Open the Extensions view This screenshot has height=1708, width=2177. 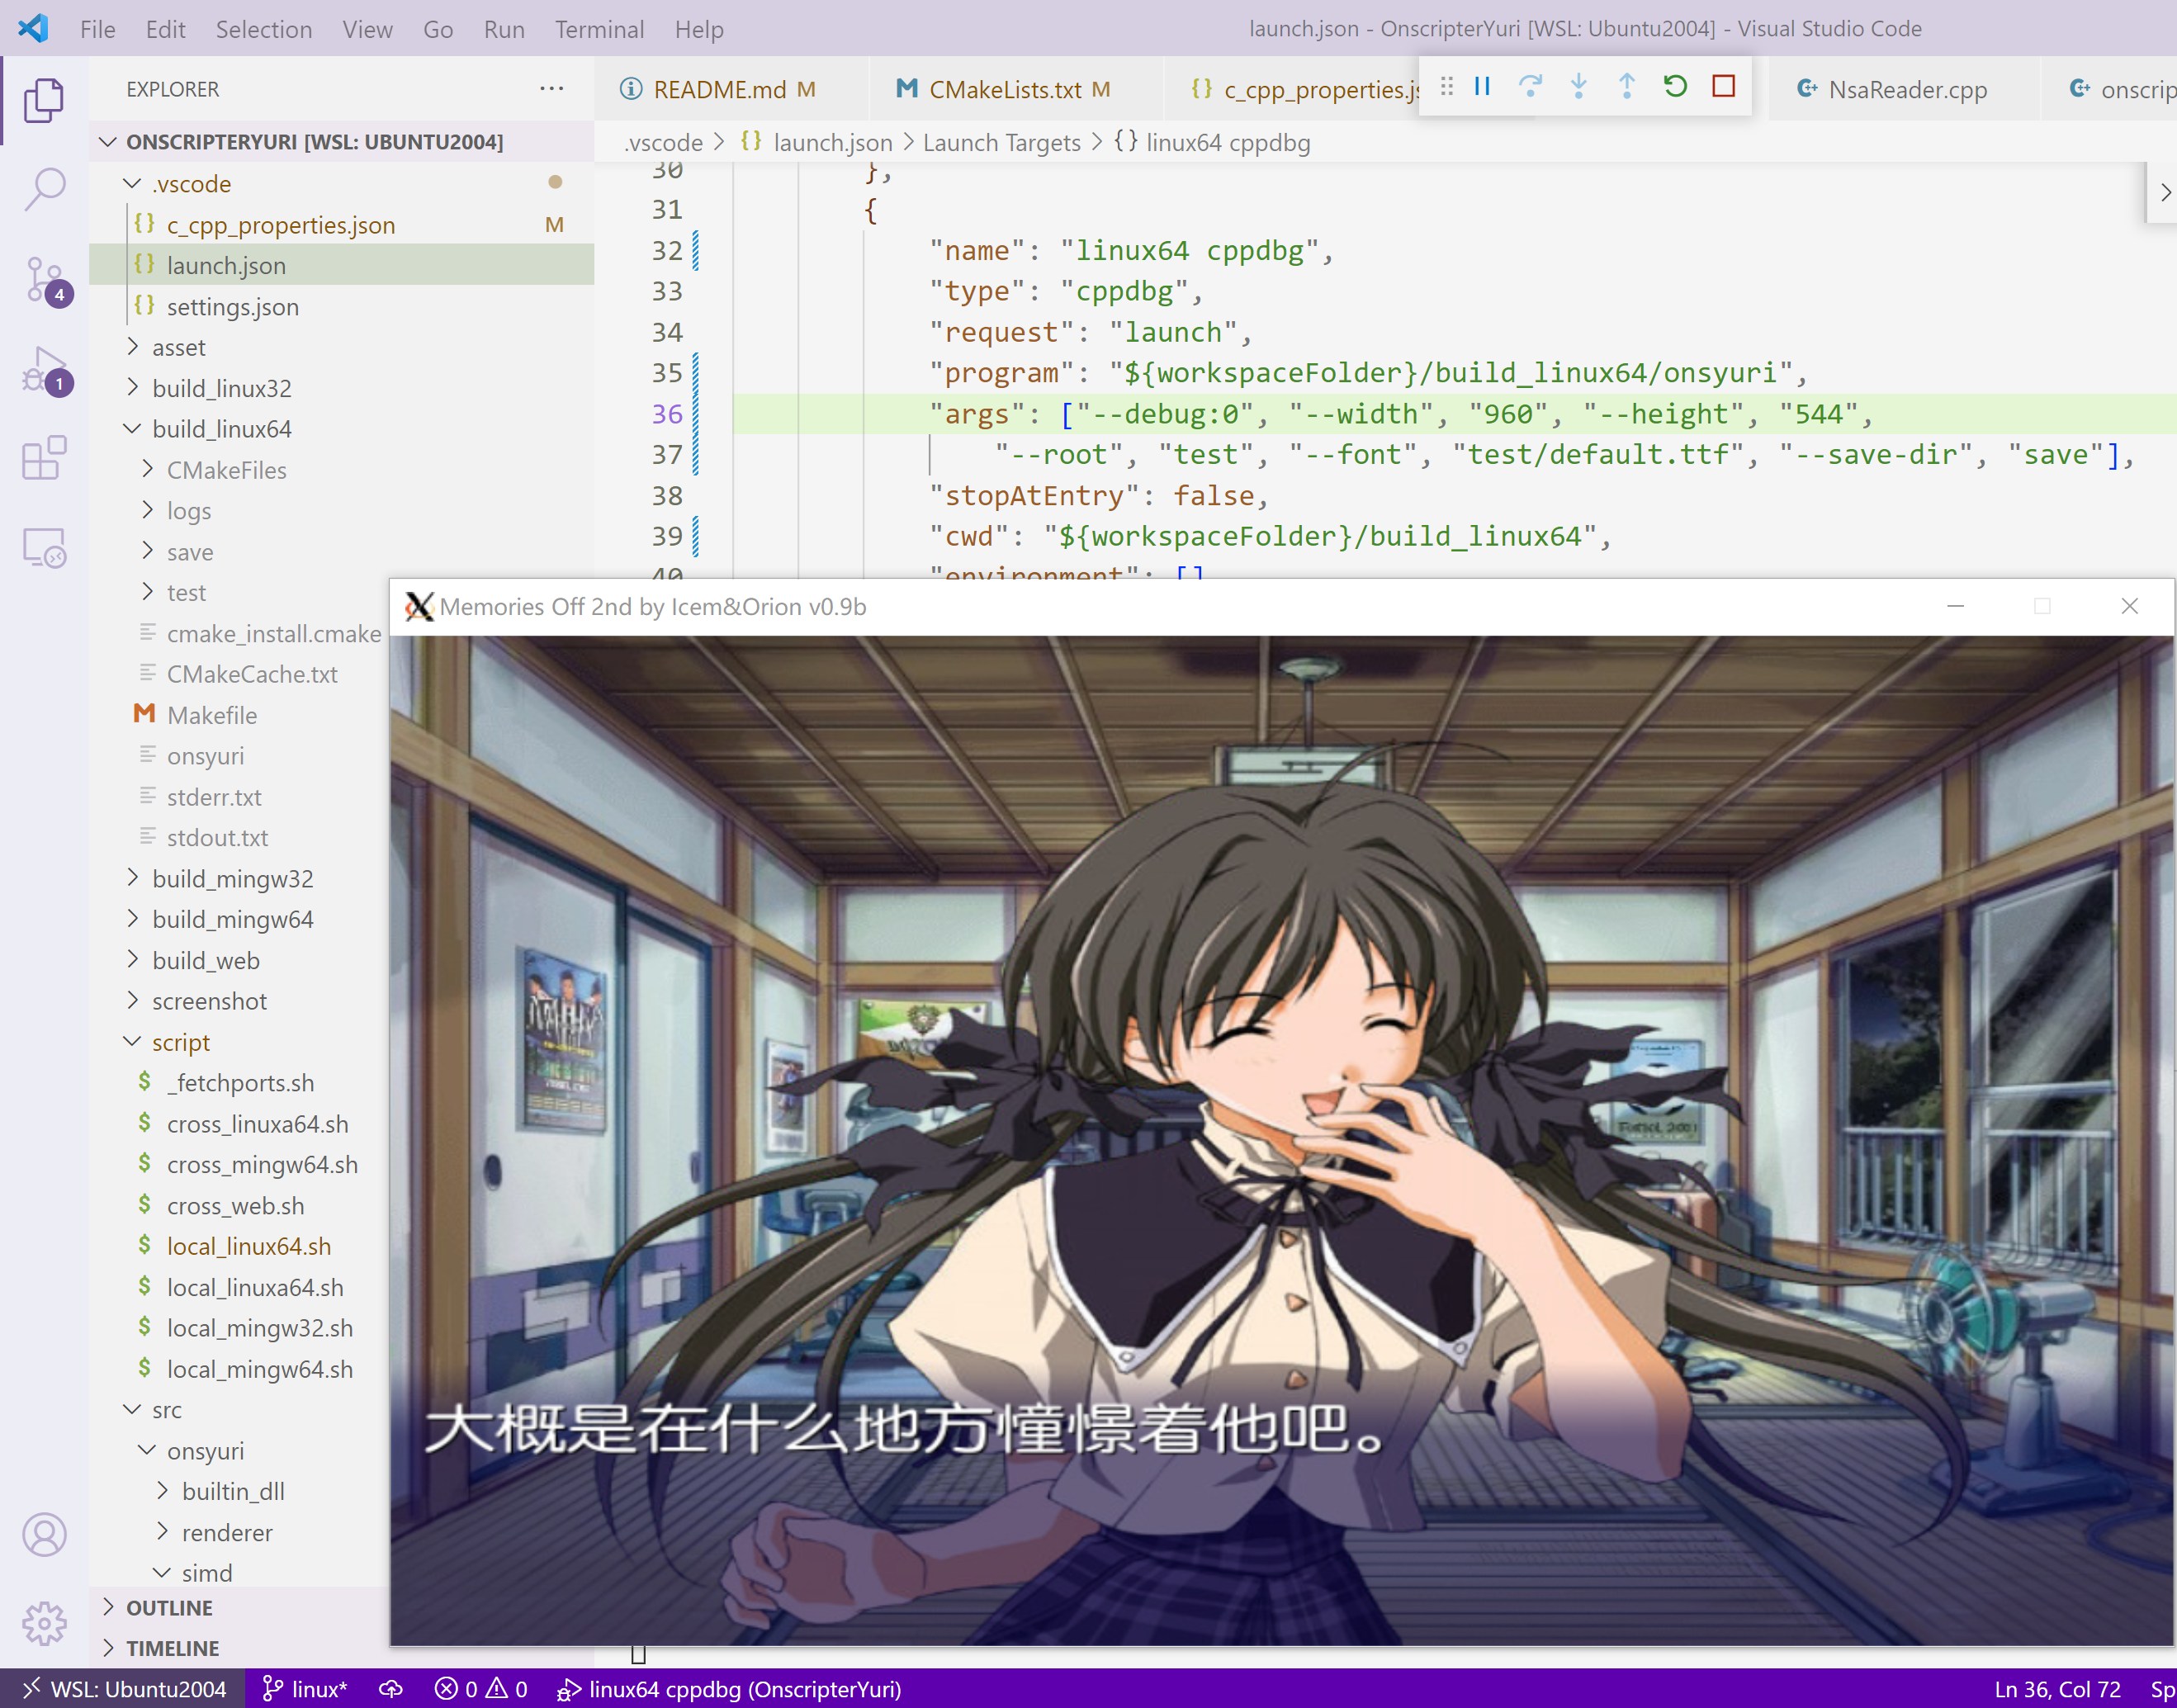44,458
